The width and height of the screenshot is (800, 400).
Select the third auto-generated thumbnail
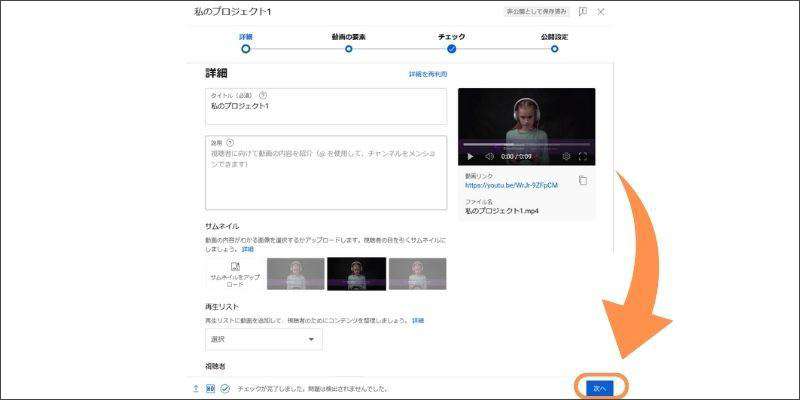pyautogui.click(x=417, y=274)
